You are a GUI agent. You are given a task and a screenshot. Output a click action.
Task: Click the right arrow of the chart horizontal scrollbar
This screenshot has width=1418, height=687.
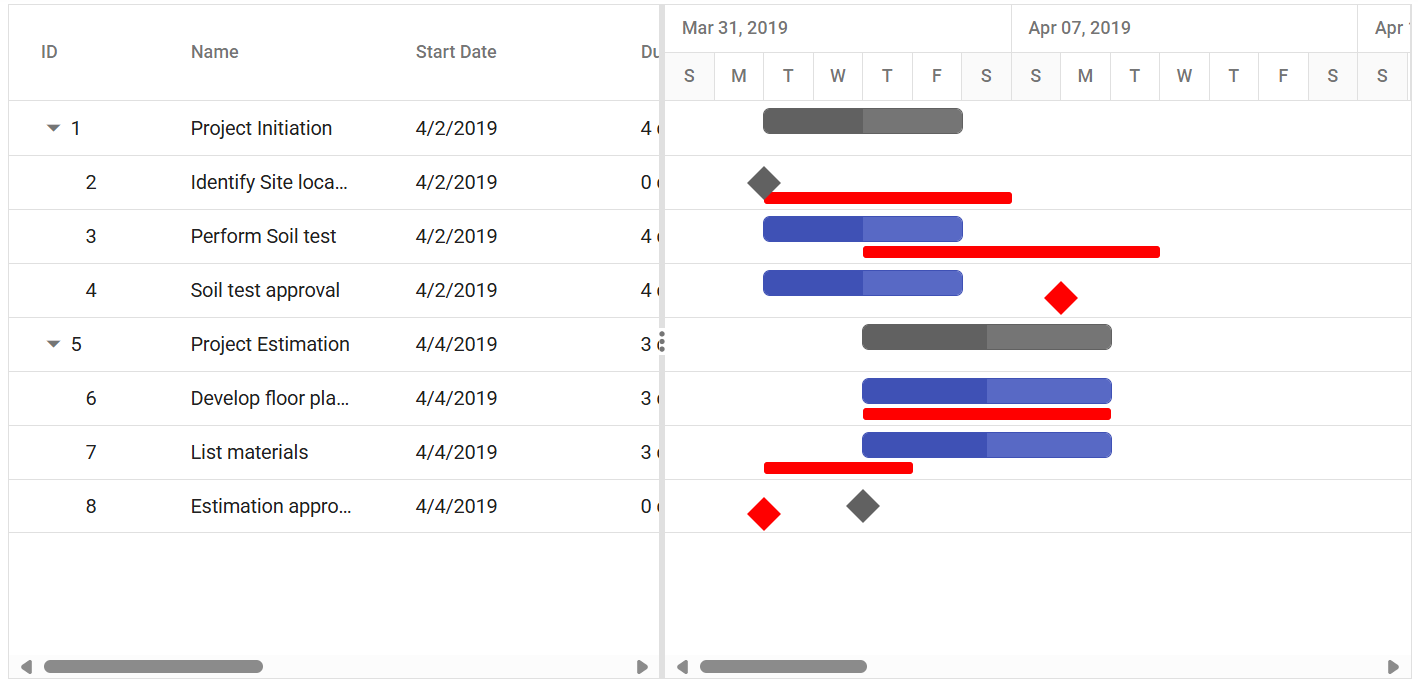pos(1394,667)
